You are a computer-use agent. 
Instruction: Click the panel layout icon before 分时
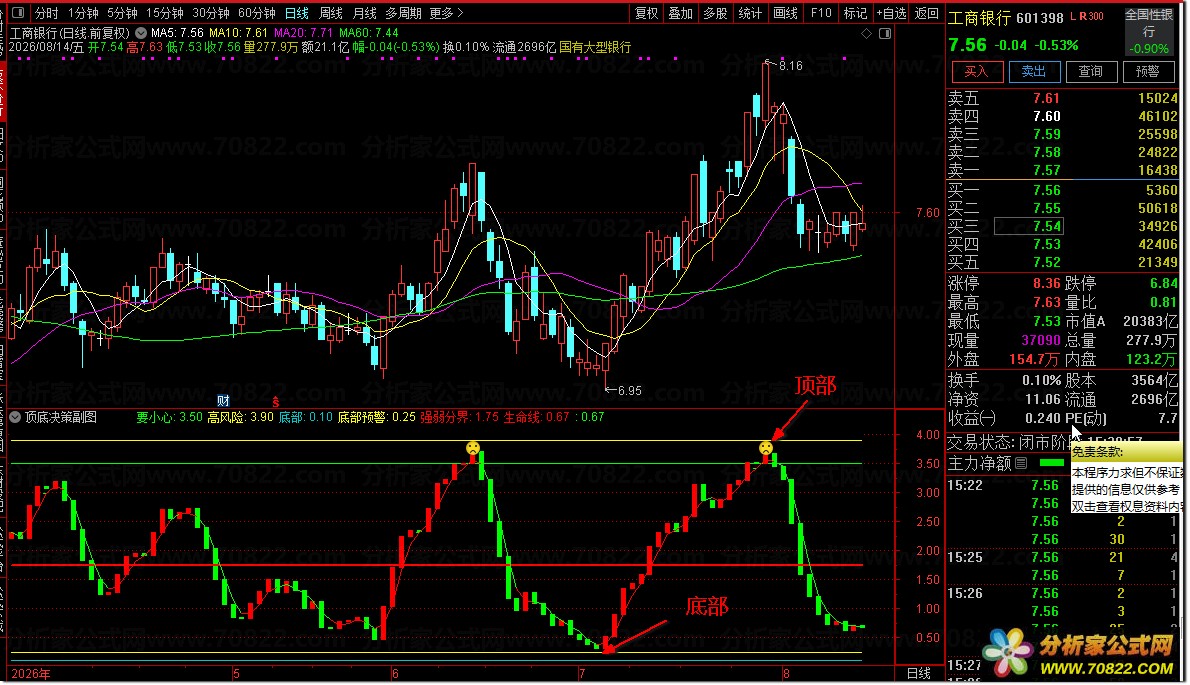point(18,13)
